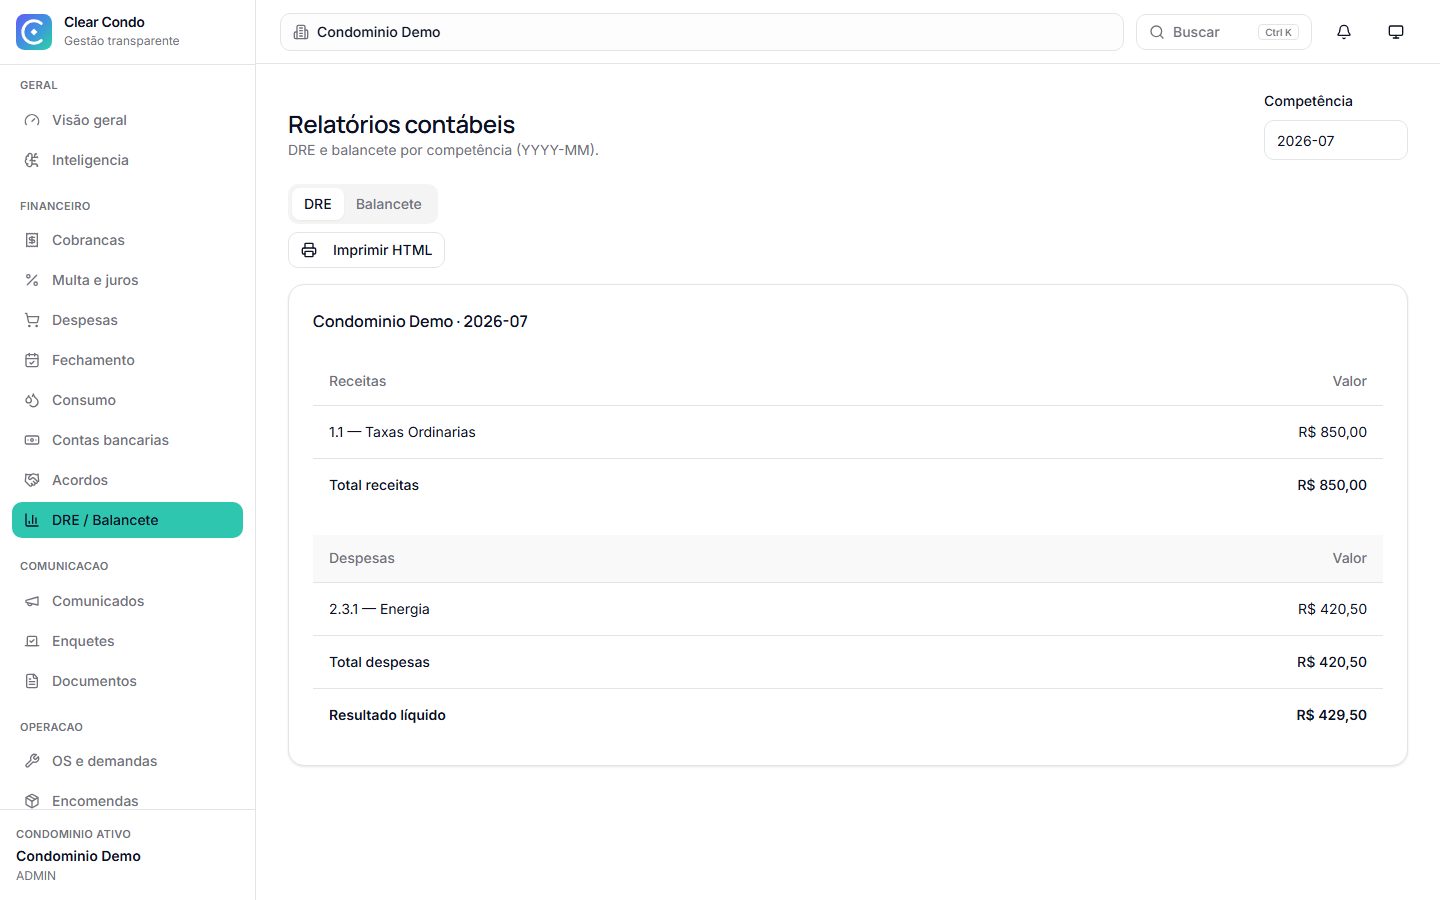This screenshot has width=1440, height=900.
Task: Select the DRE tab
Action: click(x=318, y=204)
